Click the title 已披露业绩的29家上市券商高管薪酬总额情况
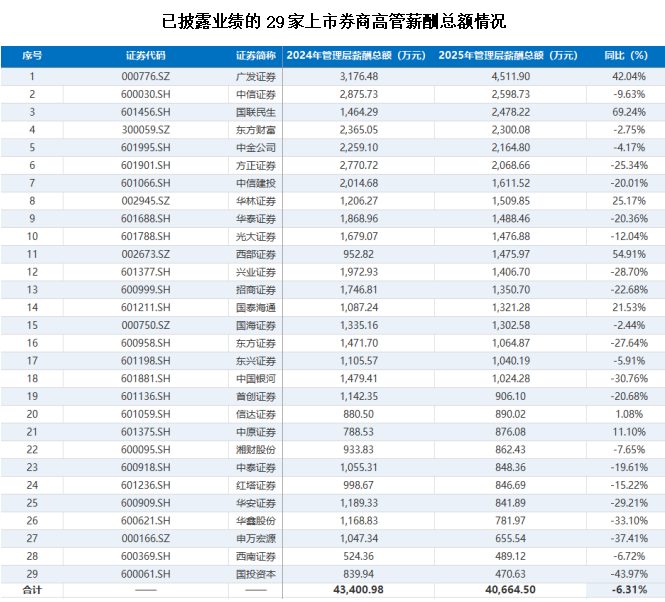This screenshot has width=665, height=602. (334, 22)
